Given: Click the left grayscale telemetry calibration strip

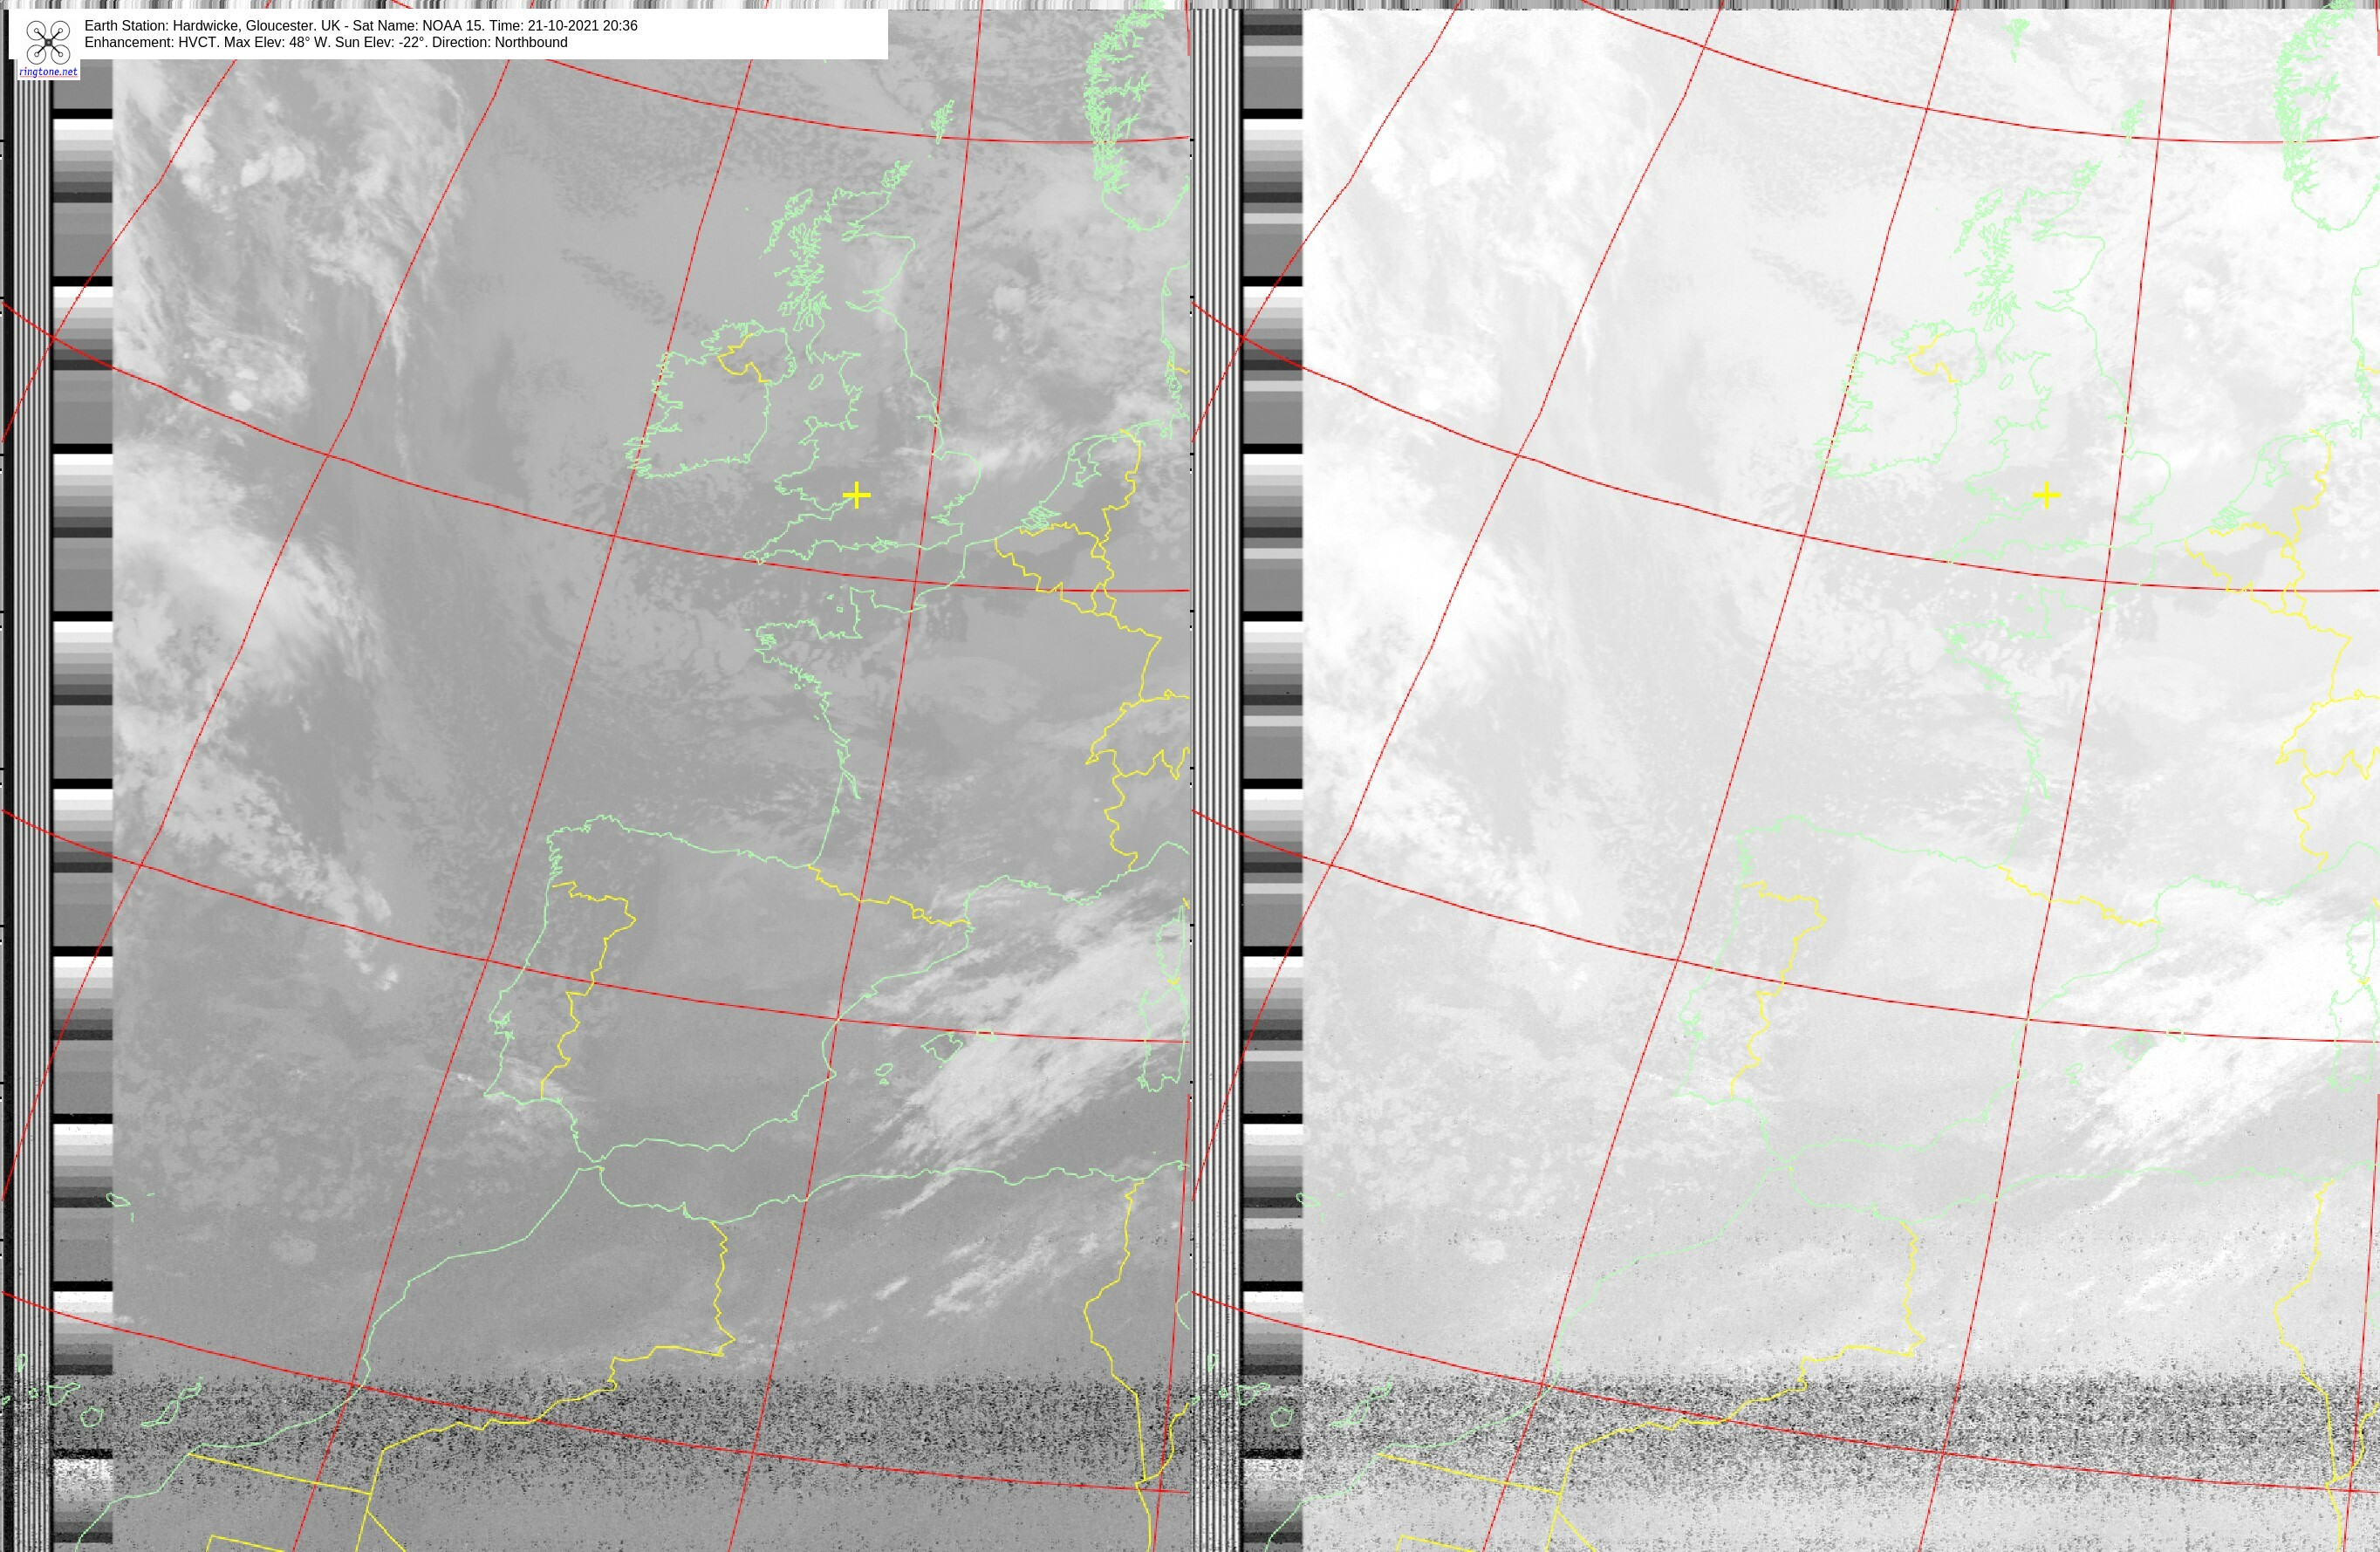Looking at the screenshot, I should pyautogui.click(x=82, y=800).
